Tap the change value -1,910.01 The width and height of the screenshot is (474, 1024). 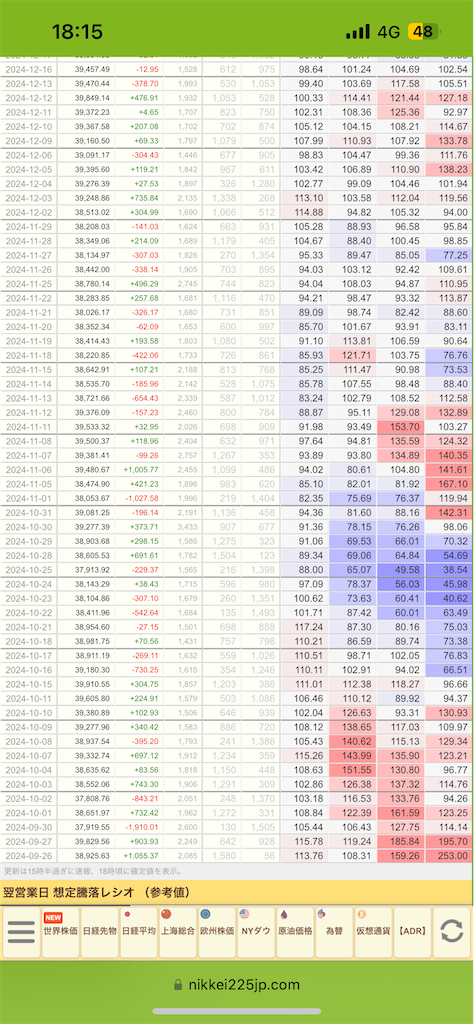point(142,827)
